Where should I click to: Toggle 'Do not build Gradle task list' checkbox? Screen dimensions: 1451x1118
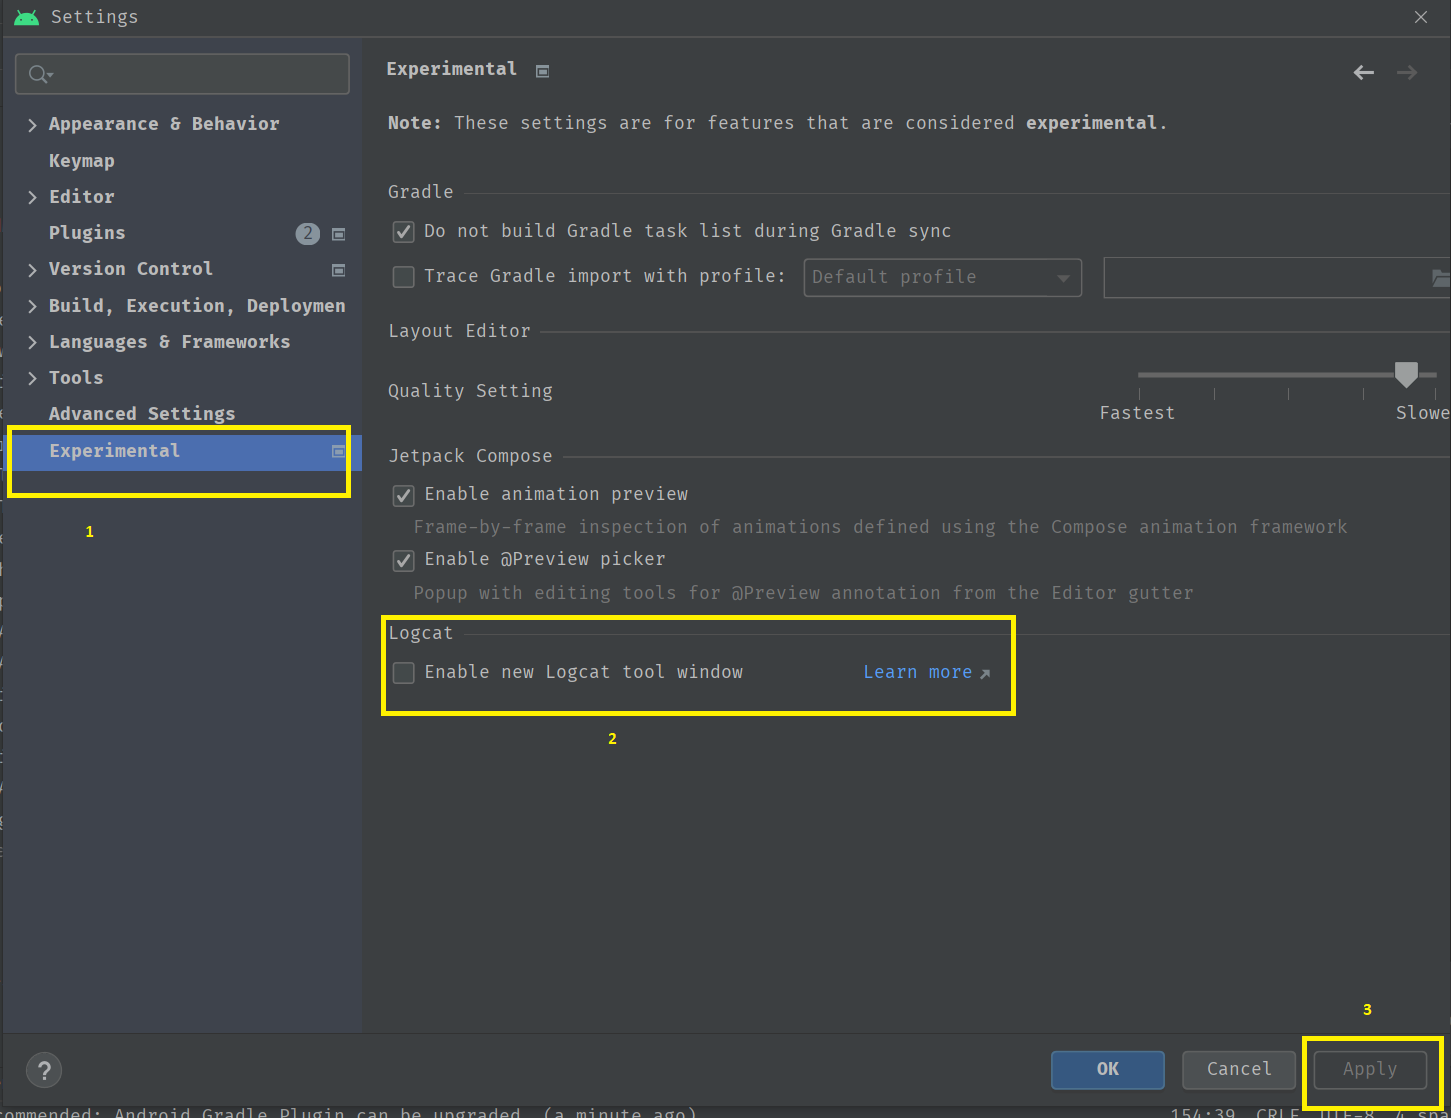tap(404, 232)
